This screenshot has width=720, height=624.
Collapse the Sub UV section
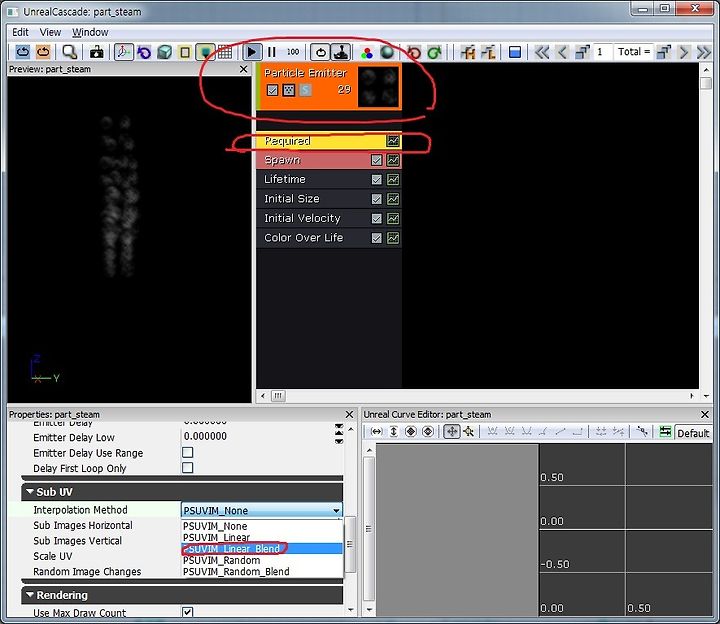click(30, 492)
